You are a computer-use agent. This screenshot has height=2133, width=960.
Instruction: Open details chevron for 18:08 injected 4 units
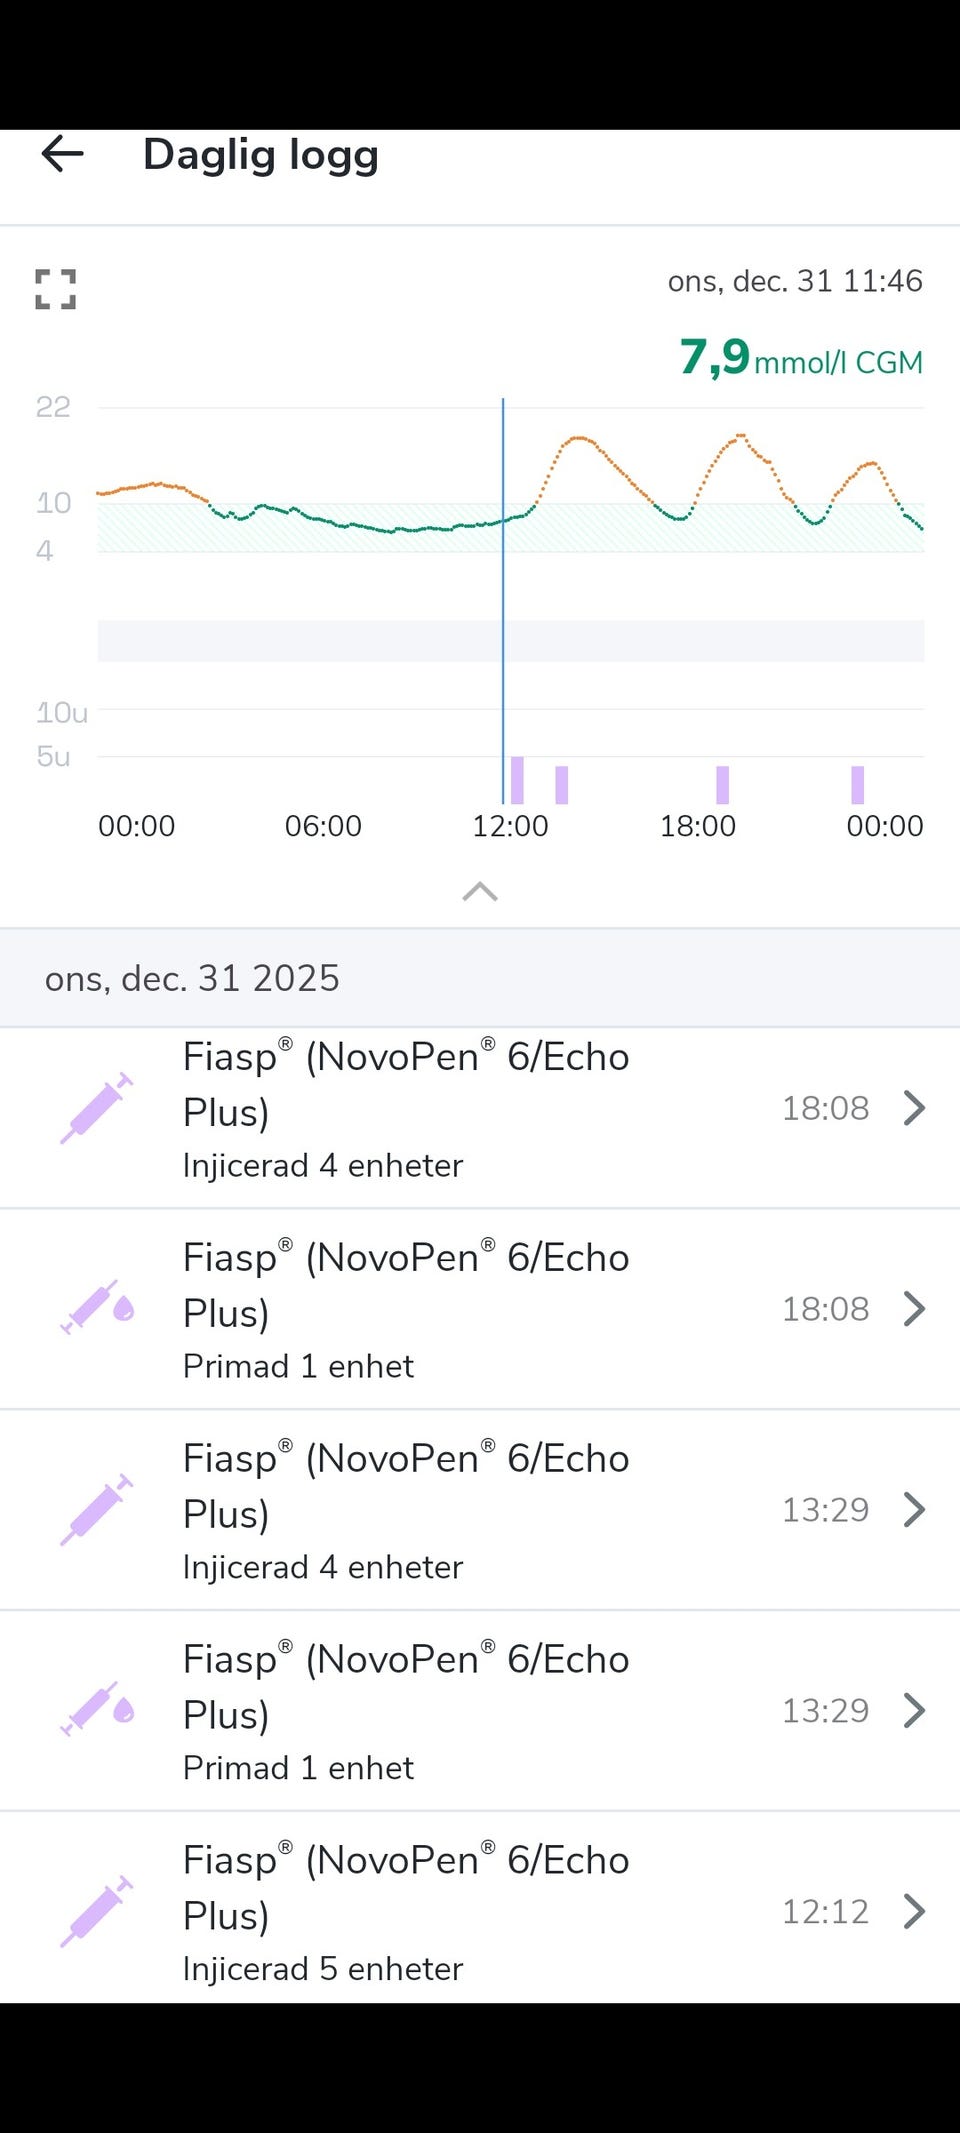click(914, 1108)
